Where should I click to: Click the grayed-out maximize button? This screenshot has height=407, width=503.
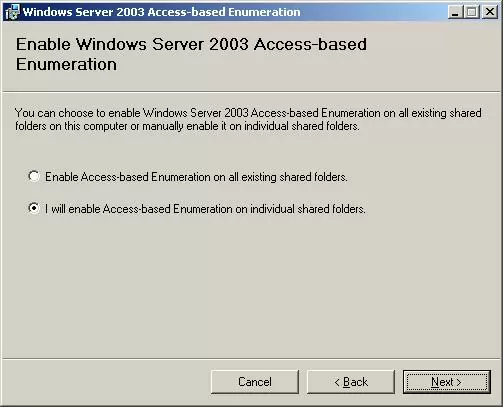[x=472, y=12]
